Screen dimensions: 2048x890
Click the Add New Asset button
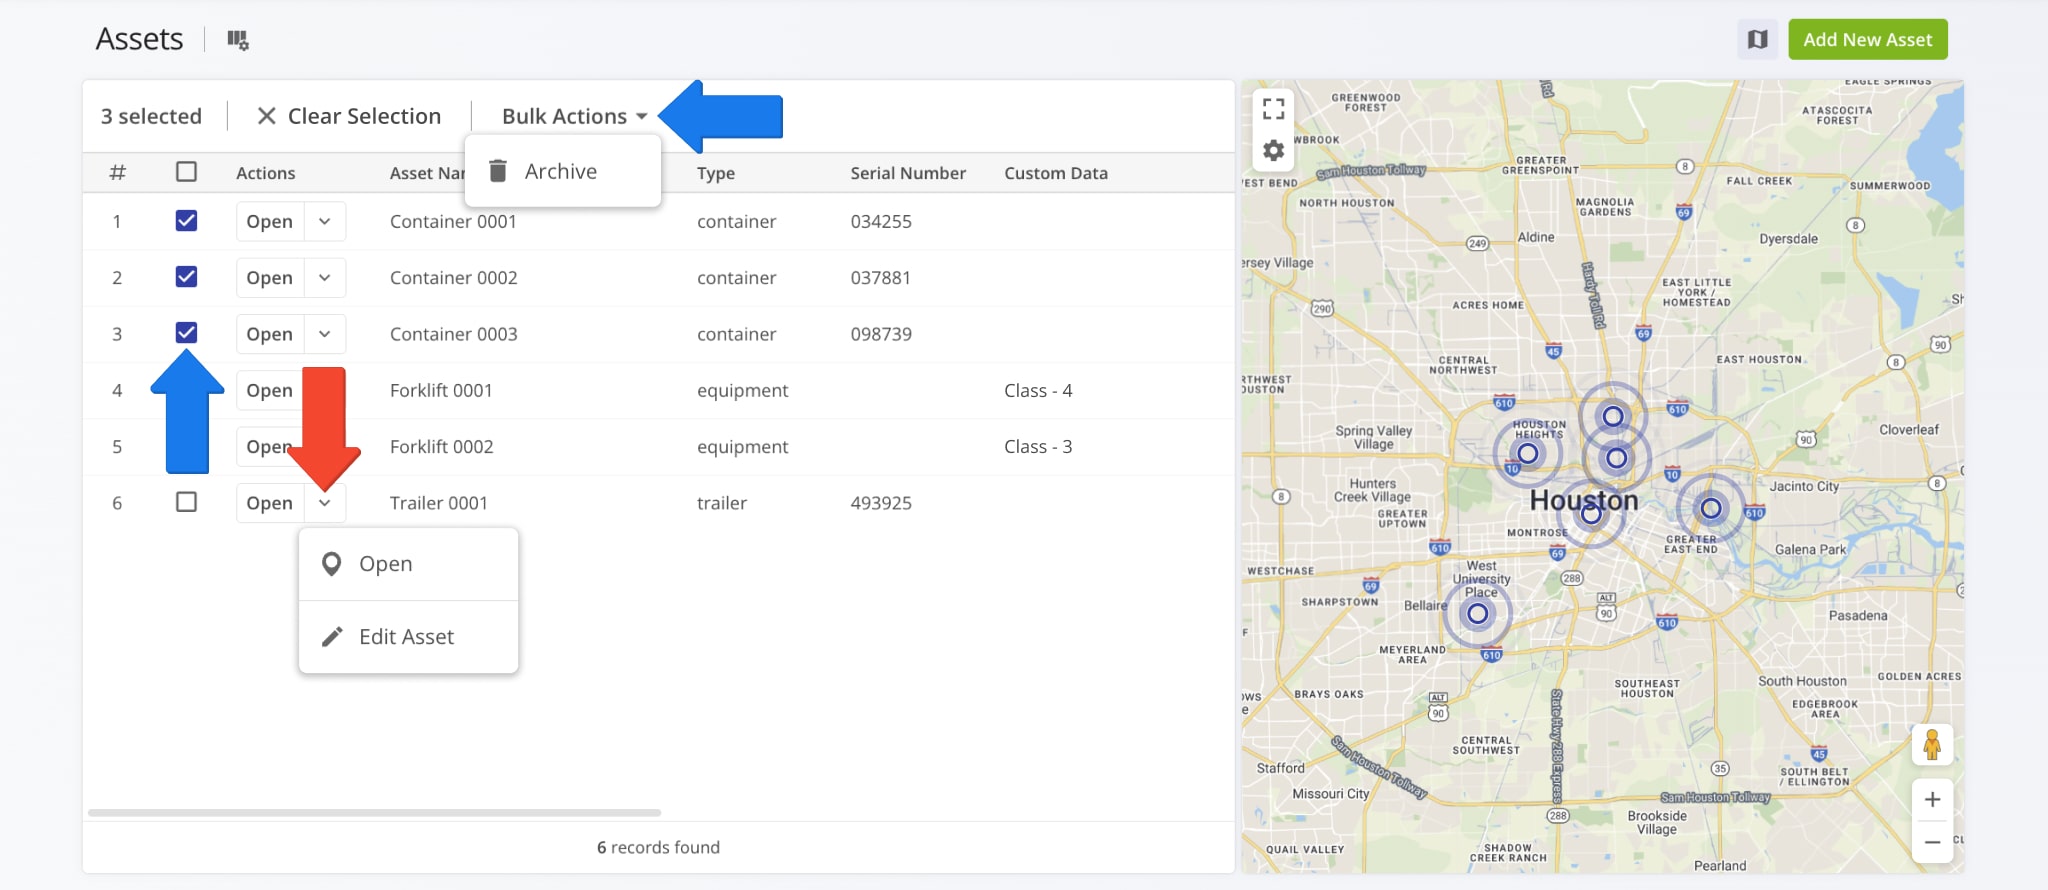pos(1867,40)
